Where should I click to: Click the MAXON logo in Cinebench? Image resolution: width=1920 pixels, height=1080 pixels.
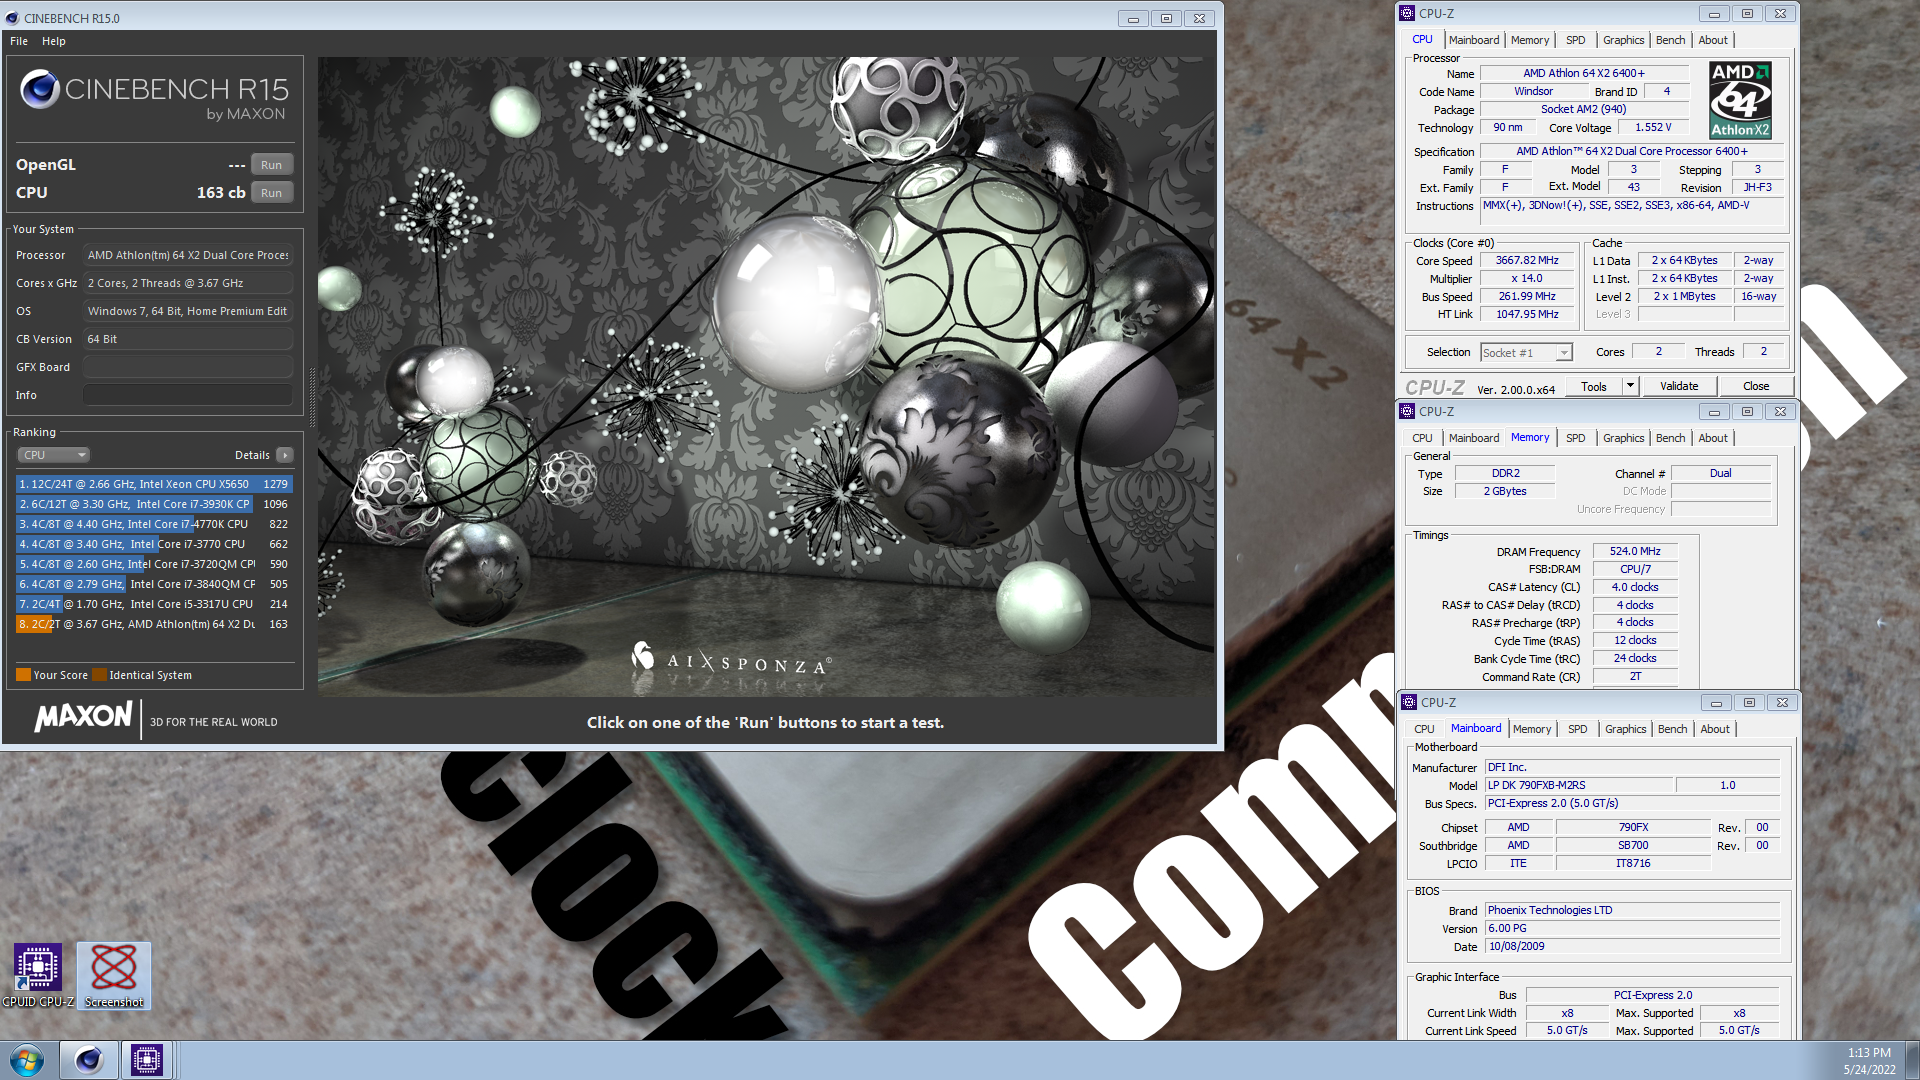coord(83,716)
